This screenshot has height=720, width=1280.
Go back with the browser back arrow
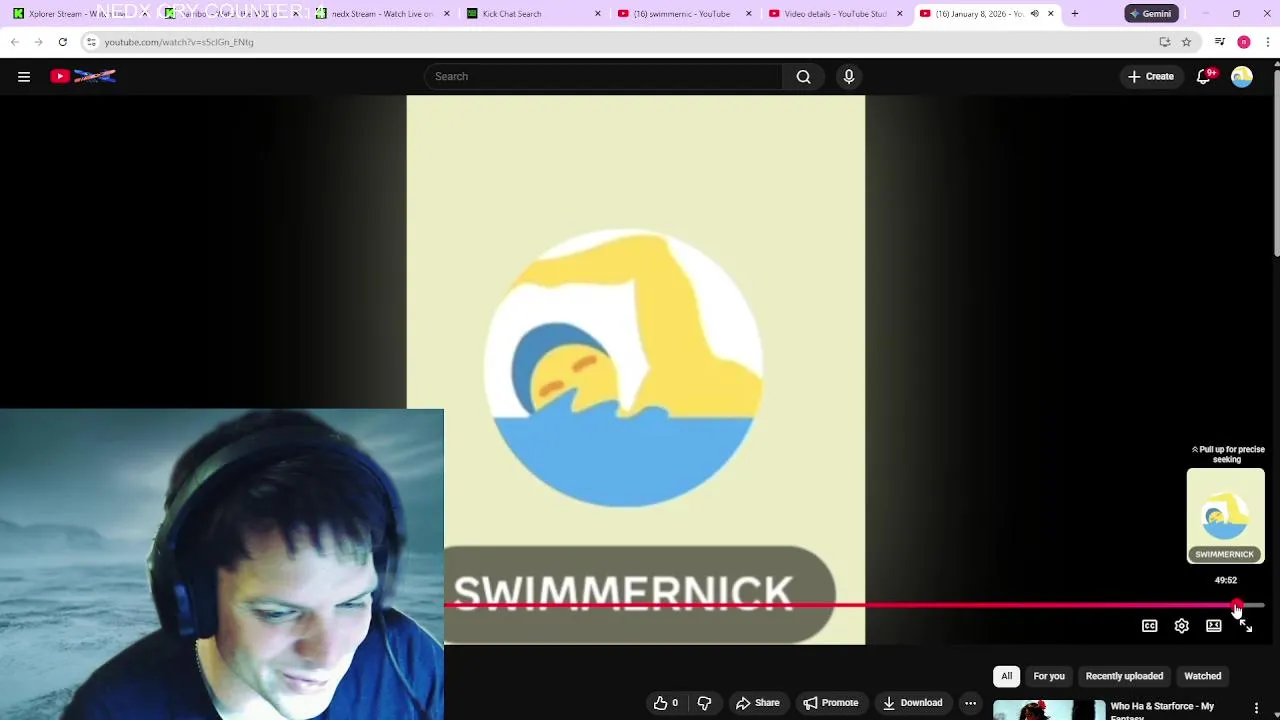(14, 42)
